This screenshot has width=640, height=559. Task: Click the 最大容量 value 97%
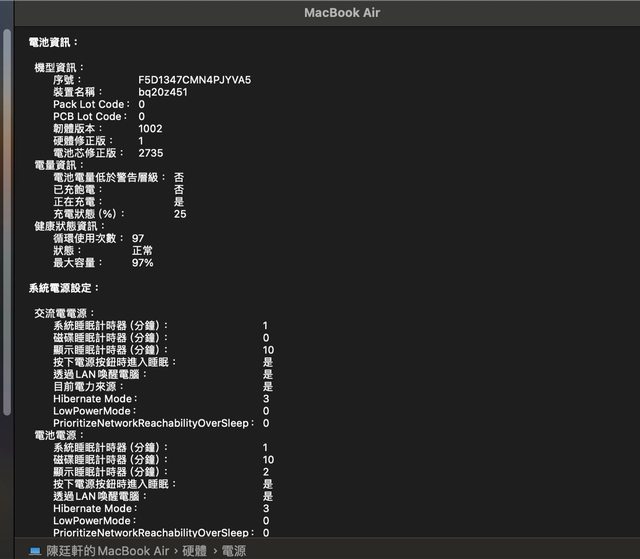pos(142,262)
